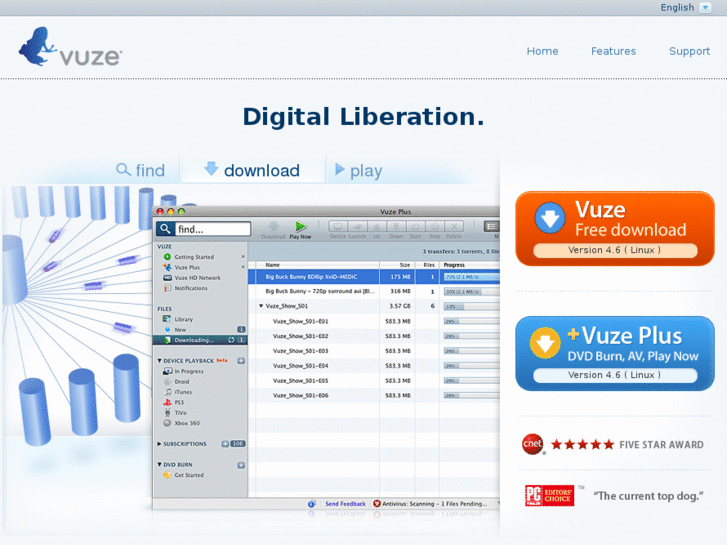This screenshot has width=727, height=545.
Task: Close the Getting Started sidebar entry
Action: click(x=242, y=256)
